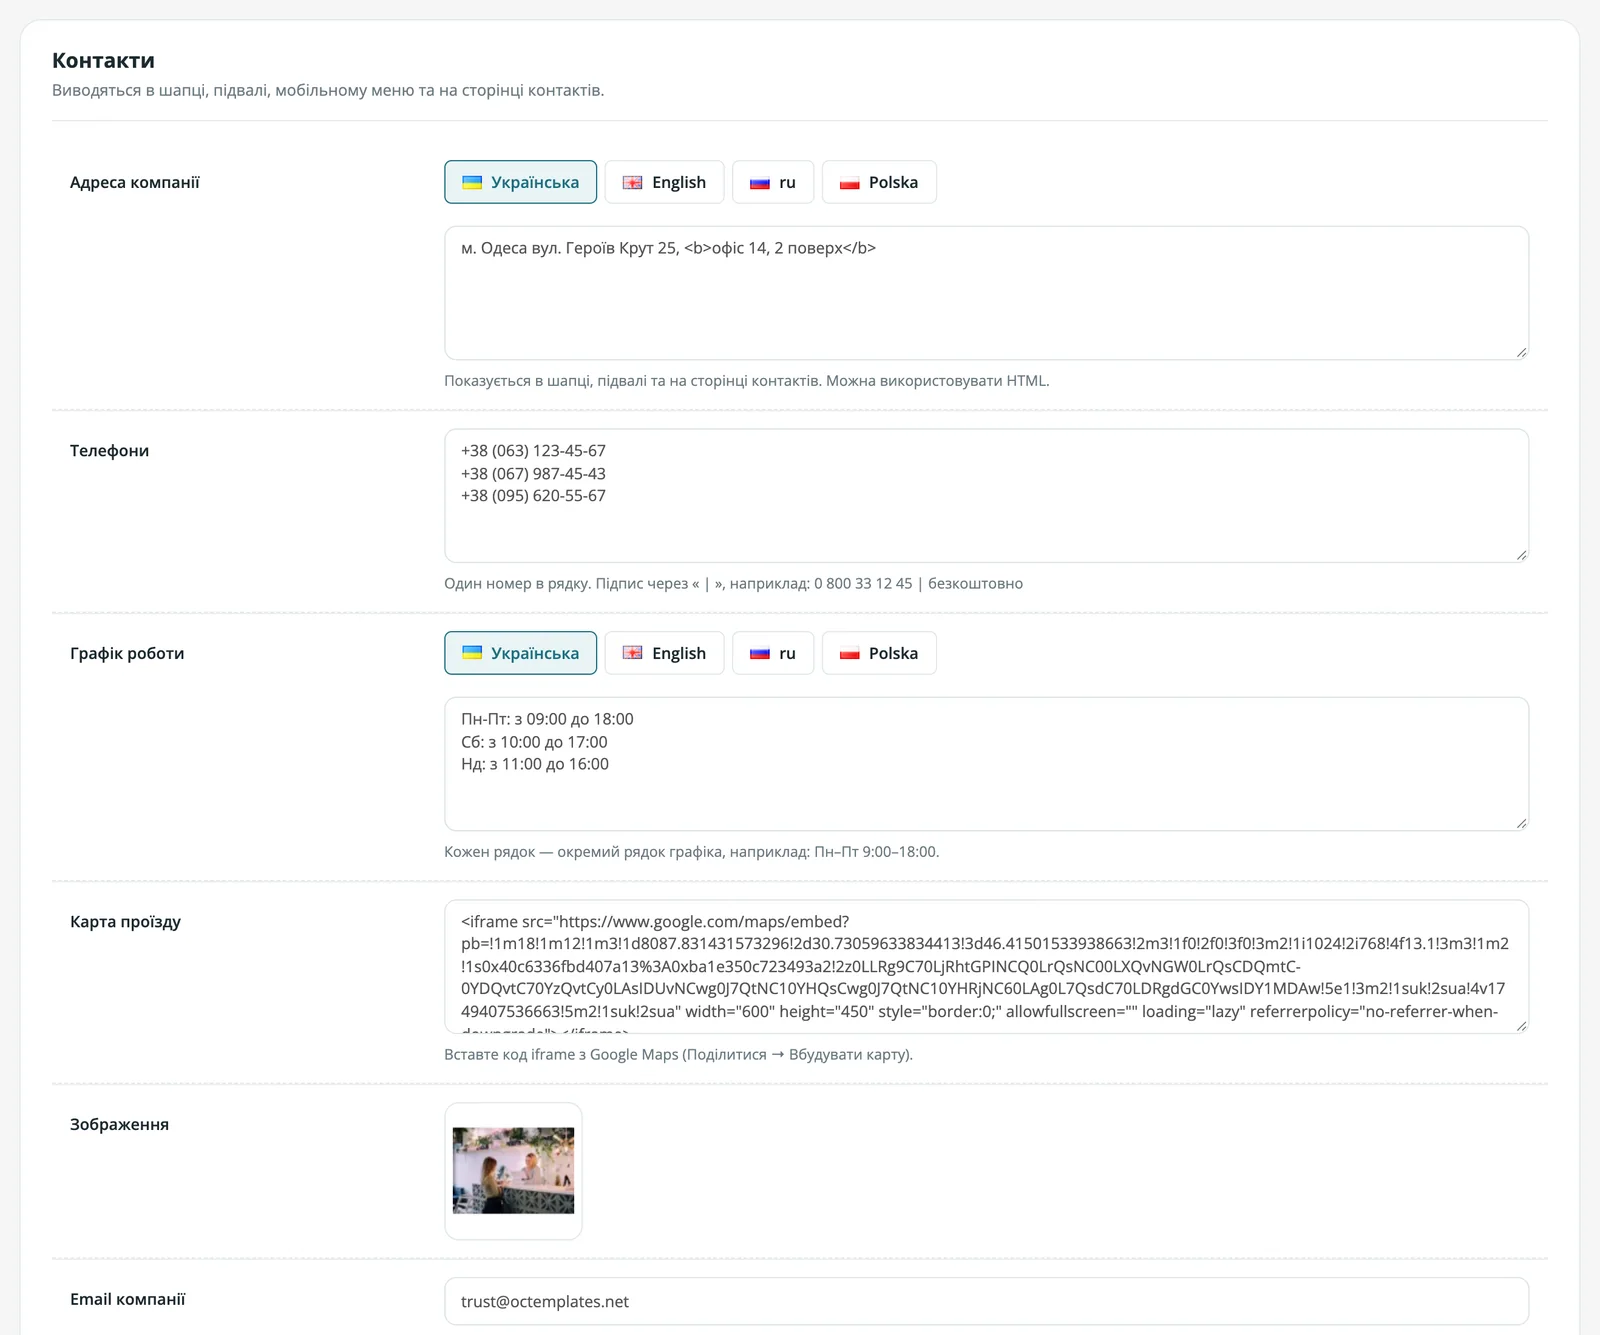Click the Polish flag icon in schedule tabs
Image resolution: width=1600 pixels, height=1335 pixels.
point(850,653)
